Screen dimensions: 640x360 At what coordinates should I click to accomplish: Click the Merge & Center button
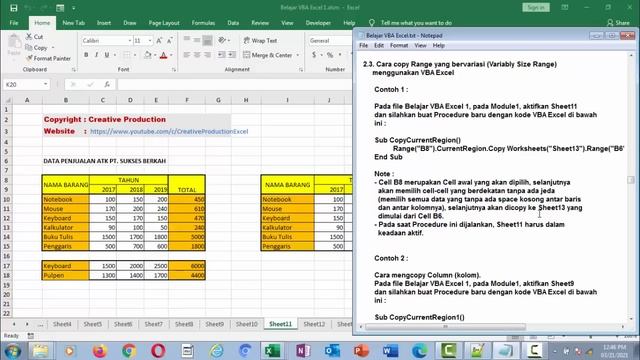tap(268, 55)
